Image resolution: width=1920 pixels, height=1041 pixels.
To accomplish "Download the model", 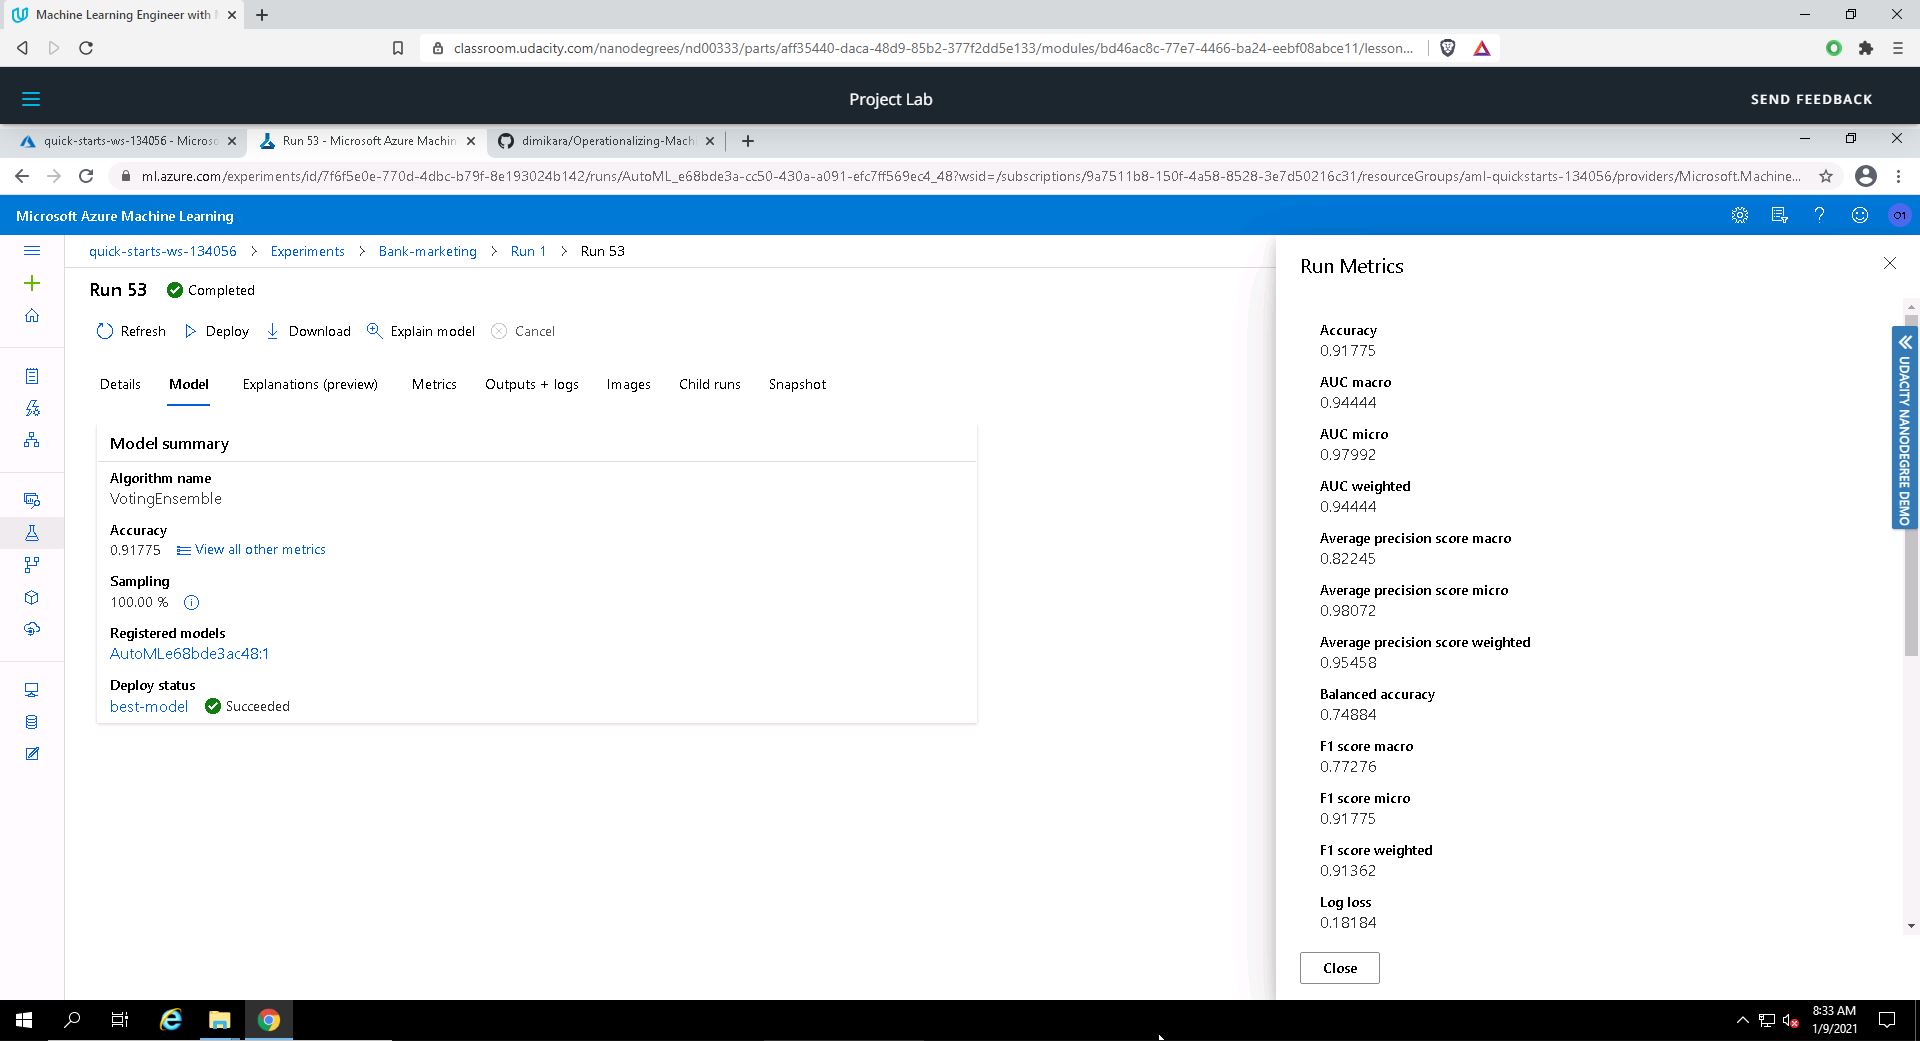I will coord(308,331).
